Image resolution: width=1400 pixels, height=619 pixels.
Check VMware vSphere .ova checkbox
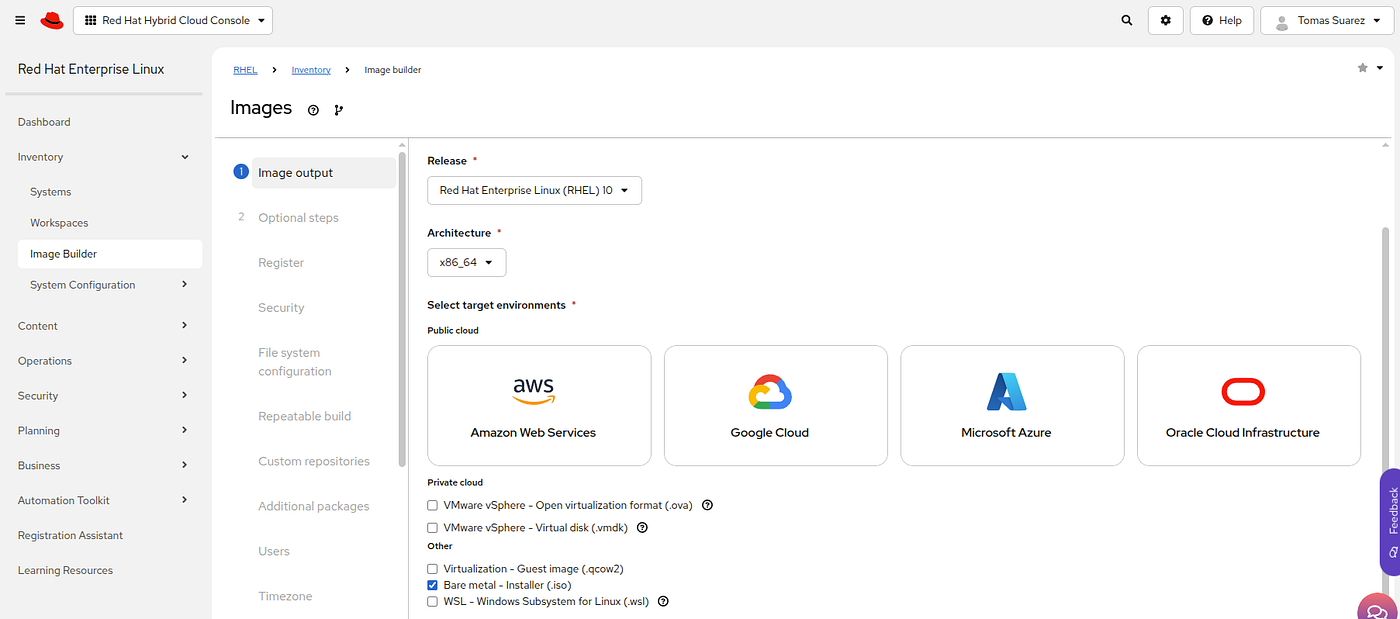[x=432, y=506]
